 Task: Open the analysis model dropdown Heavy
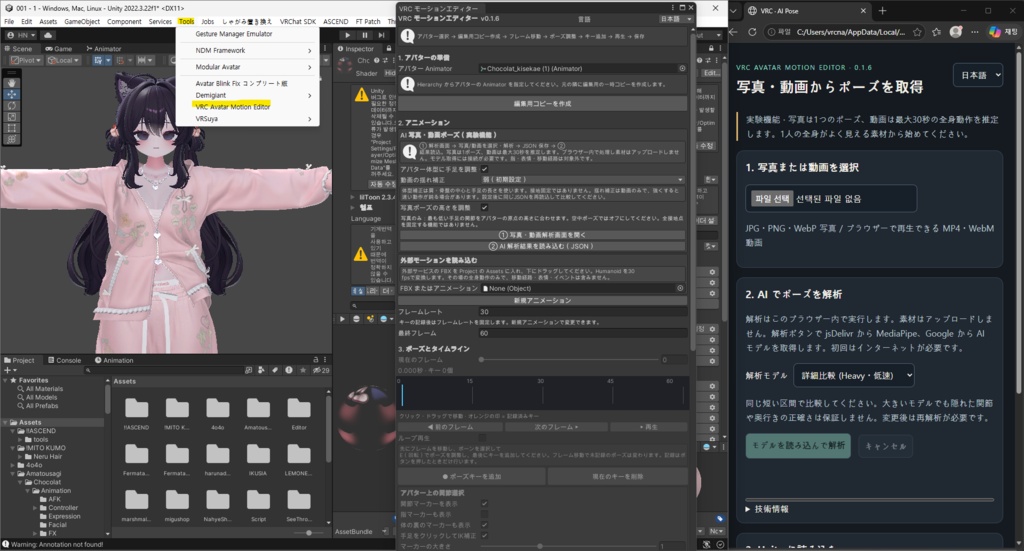click(x=854, y=375)
